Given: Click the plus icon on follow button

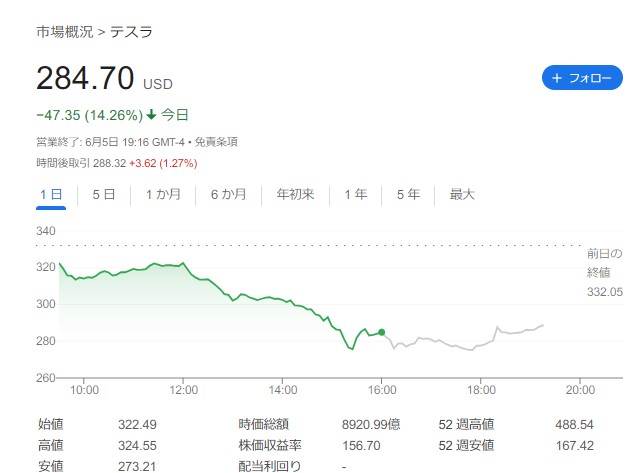Looking at the screenshot, I should tap(558, 78).
